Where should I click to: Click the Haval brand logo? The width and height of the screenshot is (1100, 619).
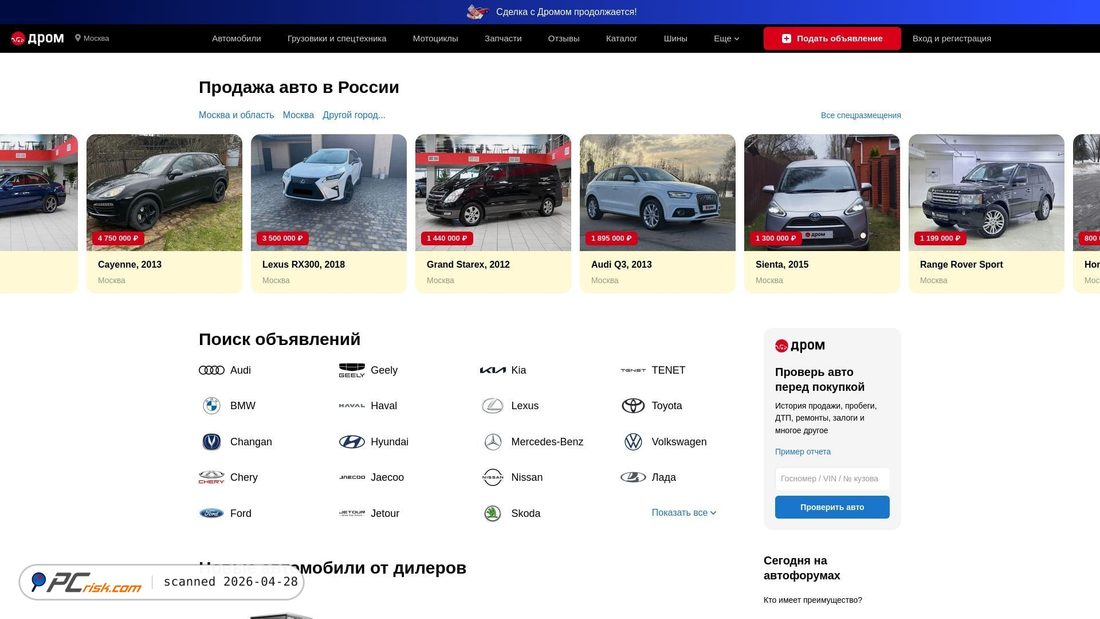click(351, 406)
